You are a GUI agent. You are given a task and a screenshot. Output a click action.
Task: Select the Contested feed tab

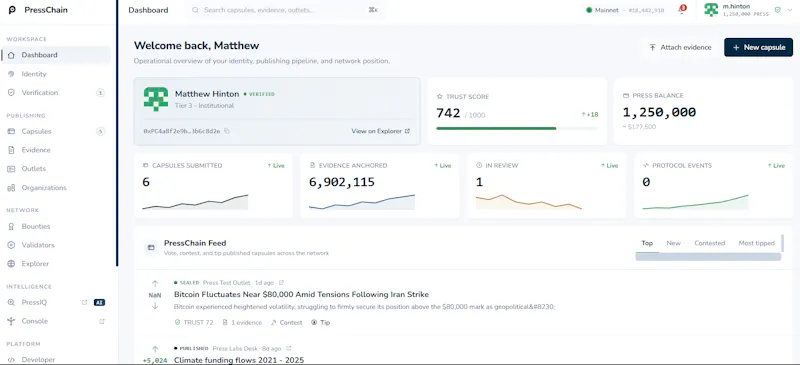[709, 243]
